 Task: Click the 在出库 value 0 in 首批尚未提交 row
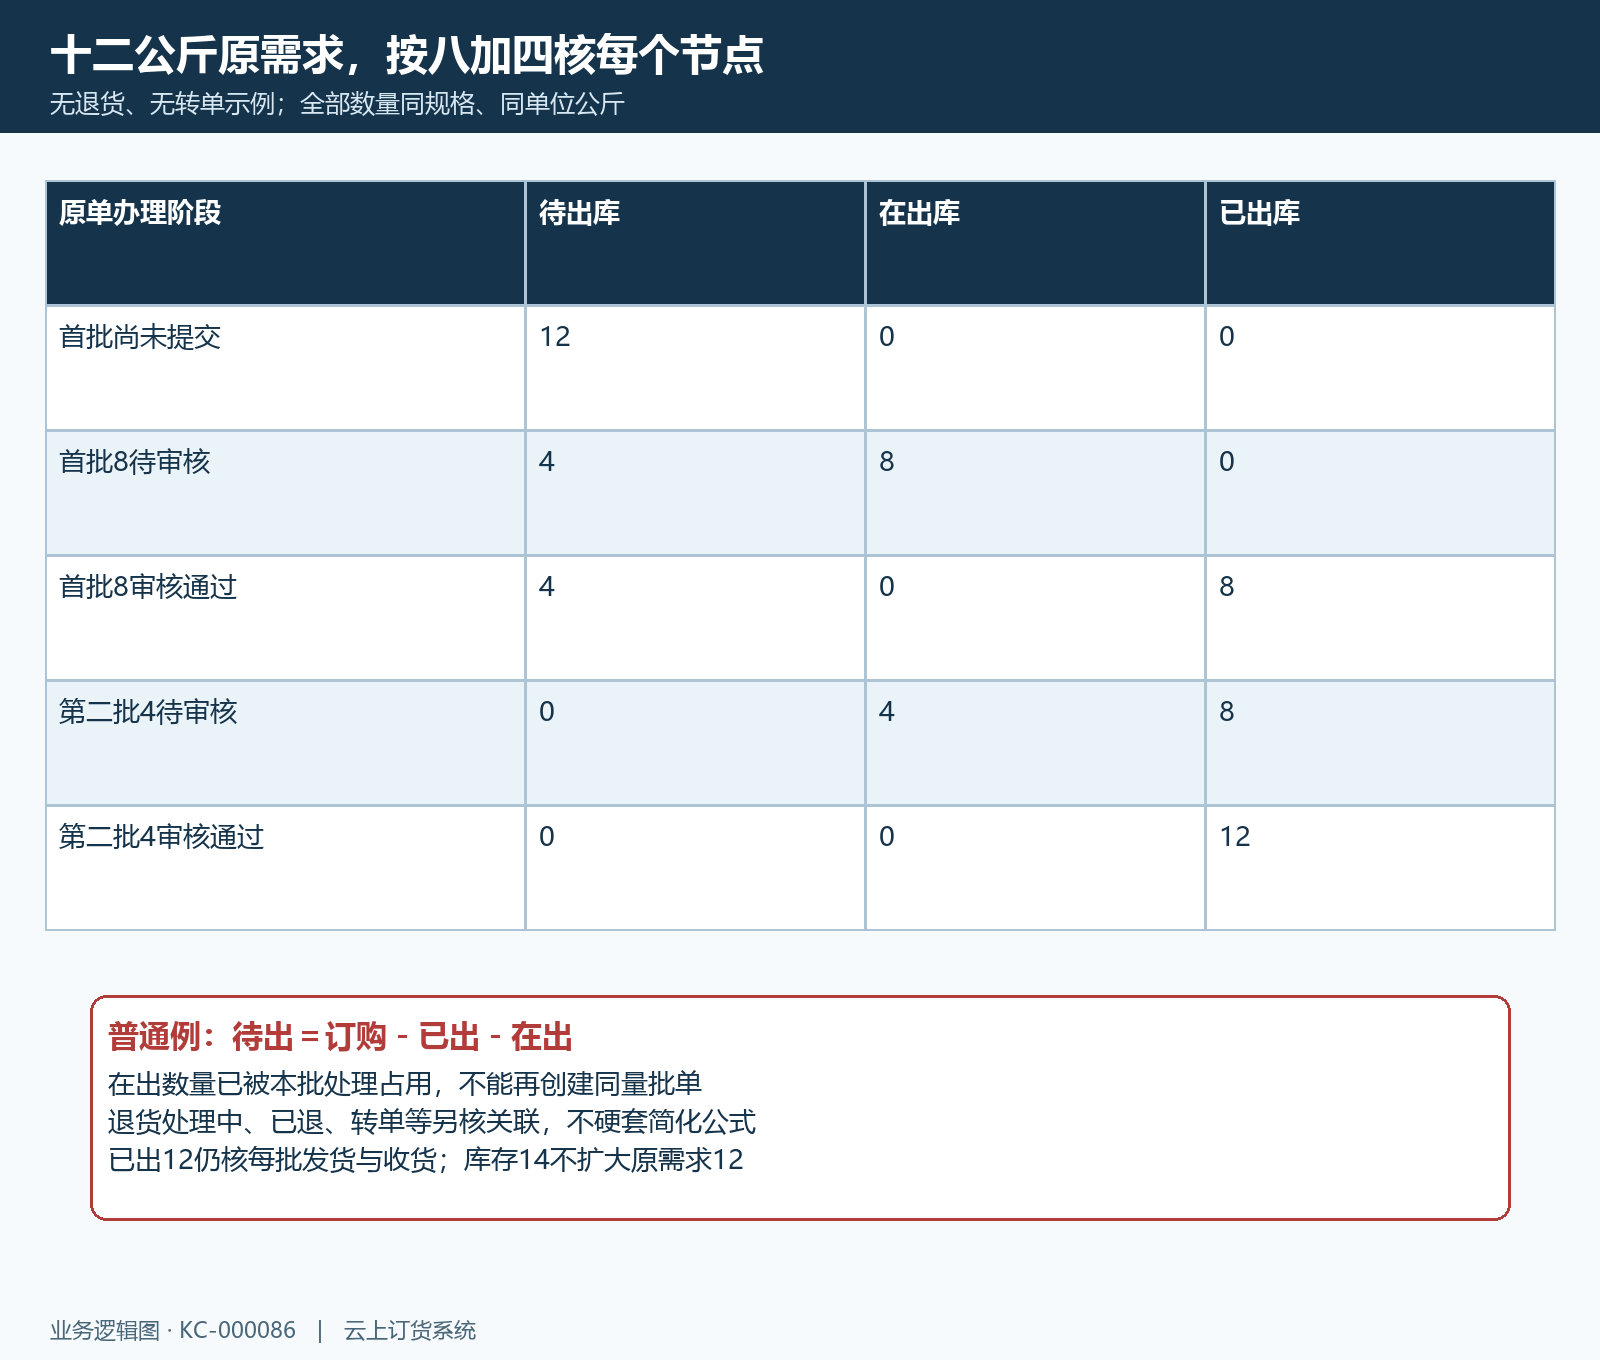(x=887, y=337)
